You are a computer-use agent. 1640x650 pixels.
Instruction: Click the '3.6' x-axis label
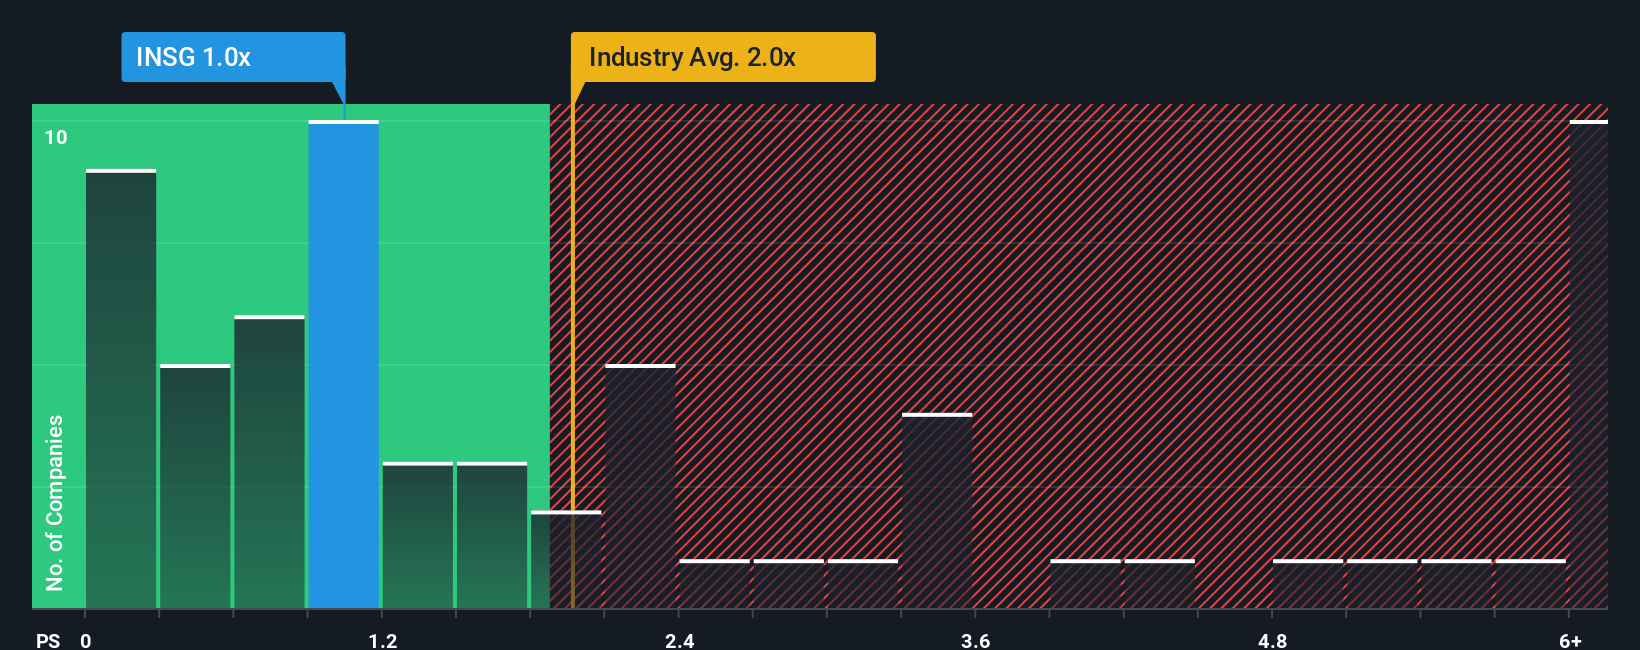pos(976,640)
